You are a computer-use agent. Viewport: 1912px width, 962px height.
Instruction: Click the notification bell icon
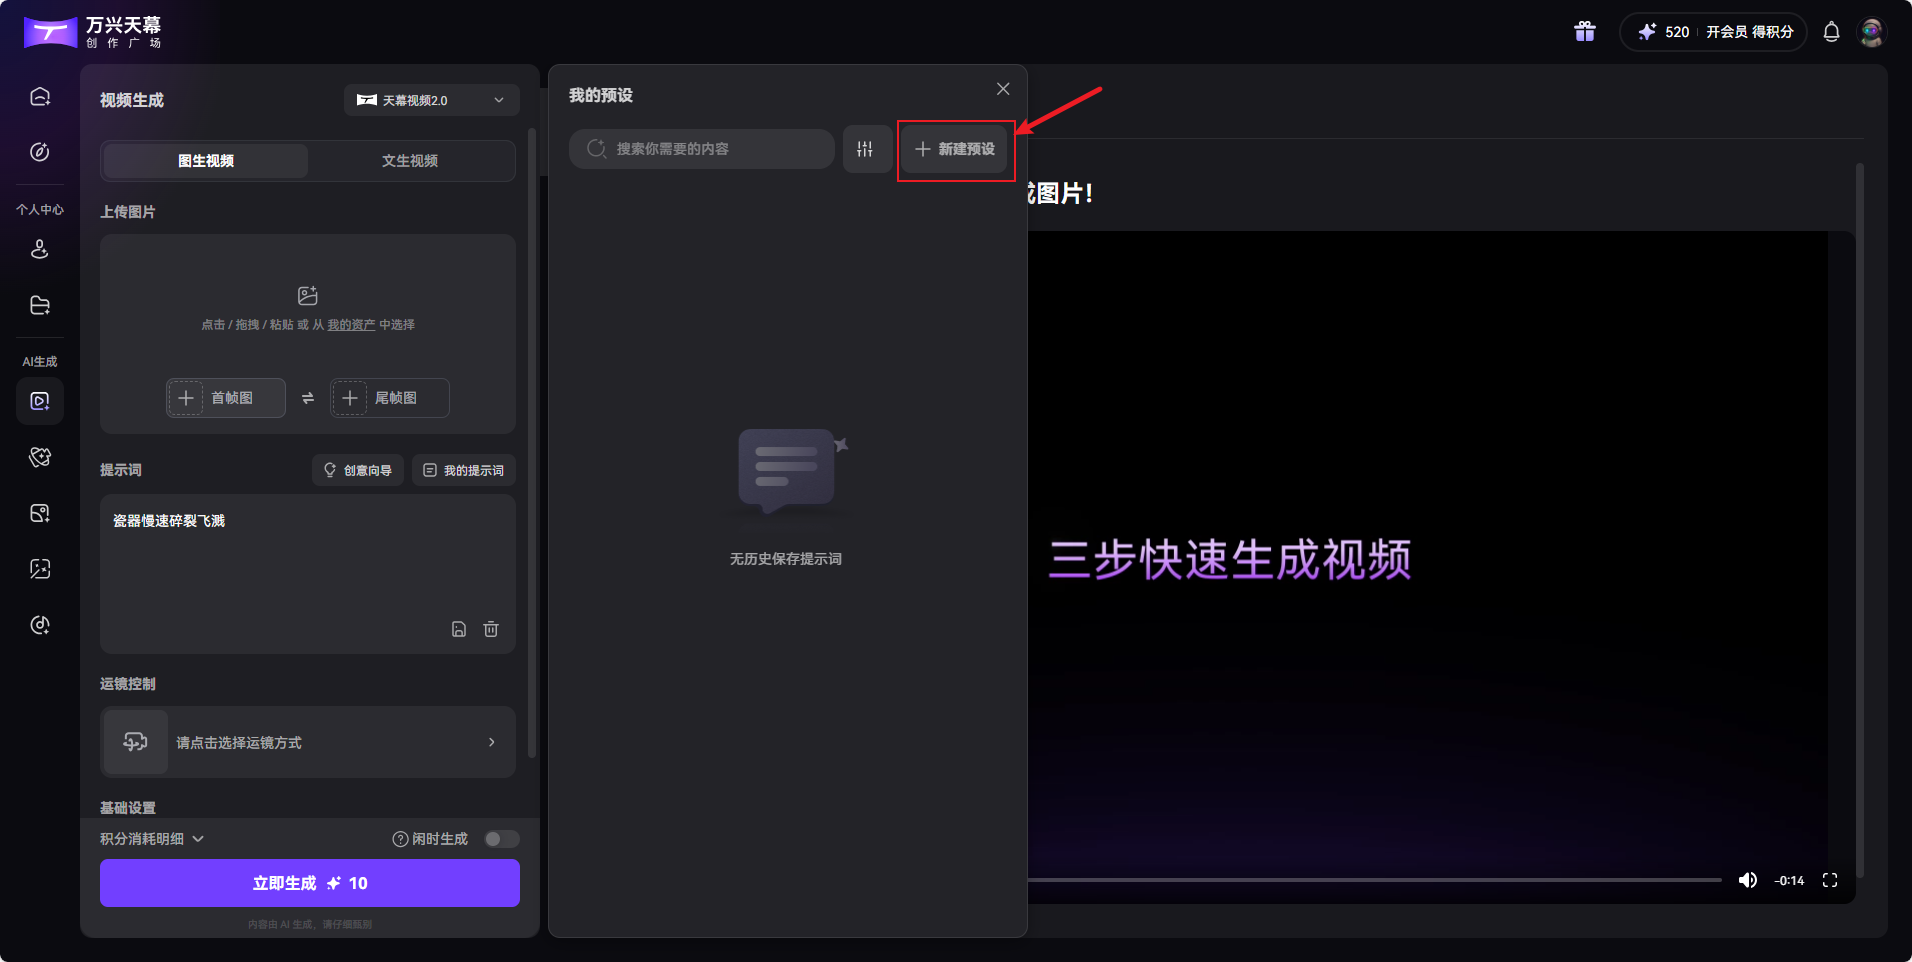pos(1831,31)
